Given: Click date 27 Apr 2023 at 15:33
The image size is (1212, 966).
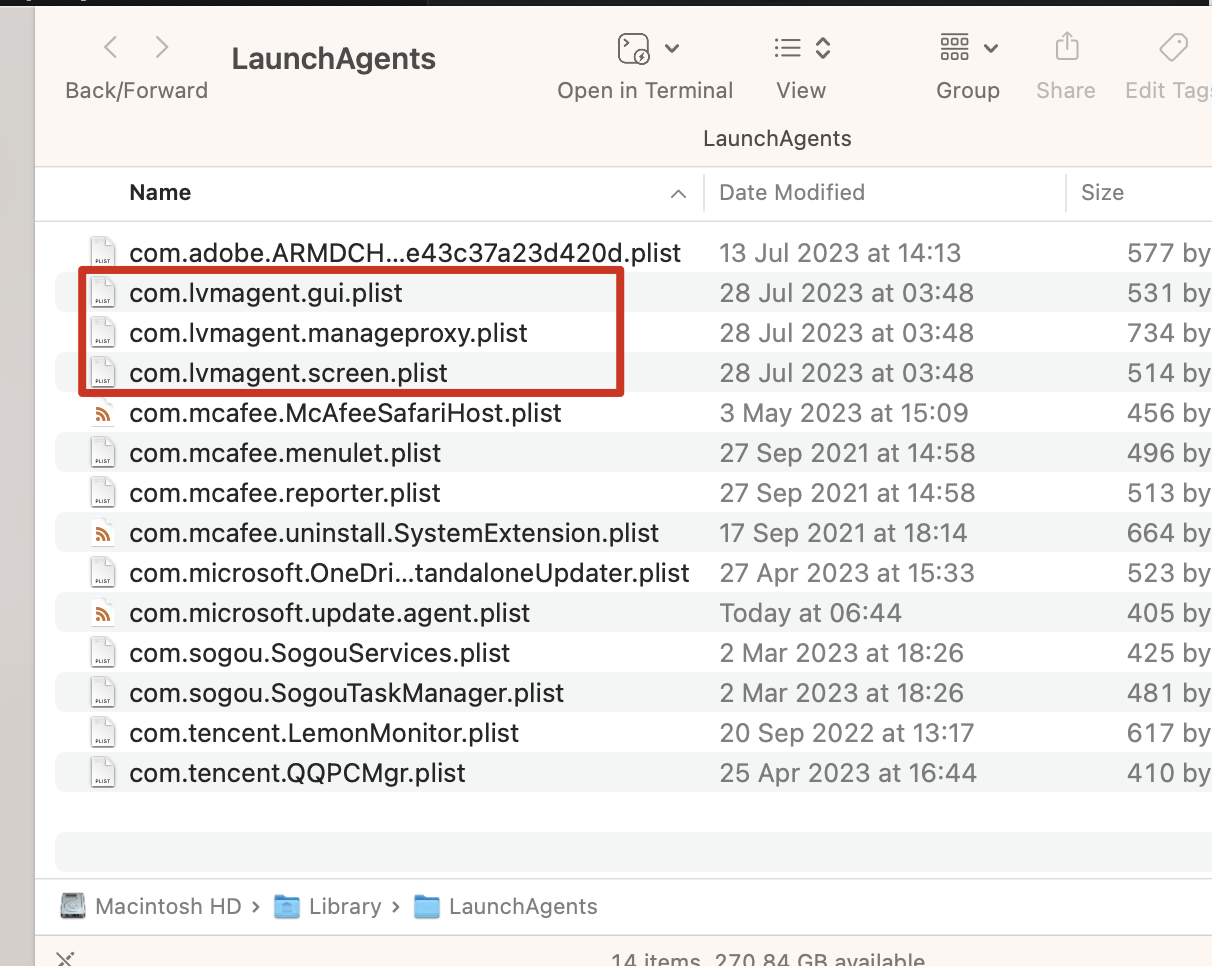Looking at the screenshot, I should (x=846, y=573).
